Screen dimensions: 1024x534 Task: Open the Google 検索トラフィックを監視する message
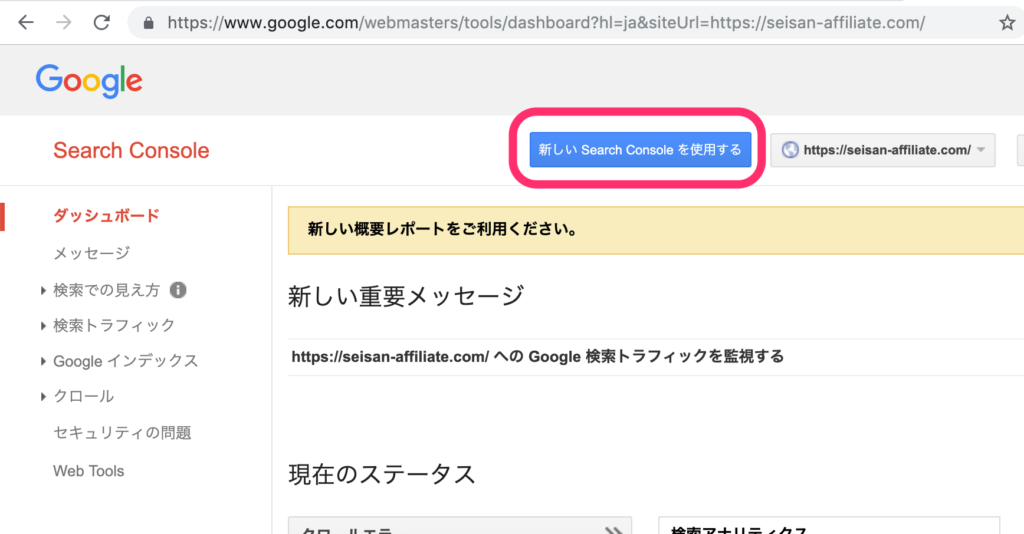[x=537, y=356]
